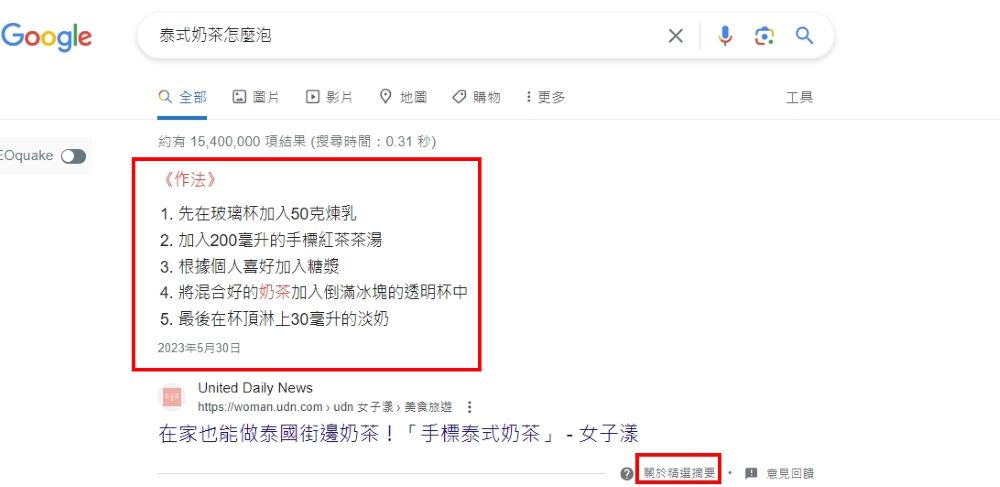Click the woman.udn.com URL breadcrumb
Image resolution: width=1000 pixels, height=487 pixels.
[325, 407]
